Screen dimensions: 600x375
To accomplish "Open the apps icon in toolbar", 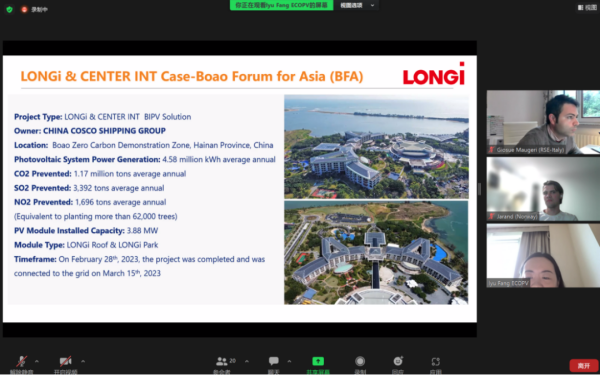I will 435,361.
